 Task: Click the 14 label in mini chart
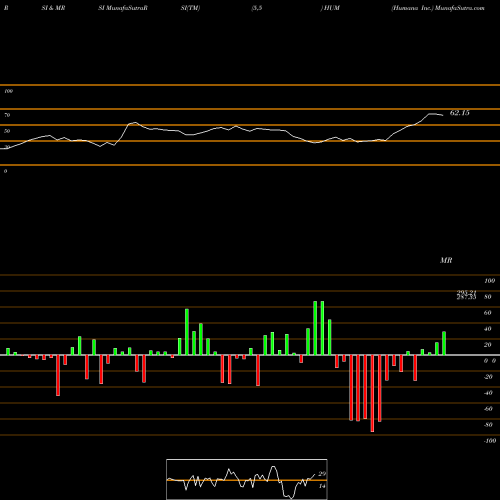[322, 486]
